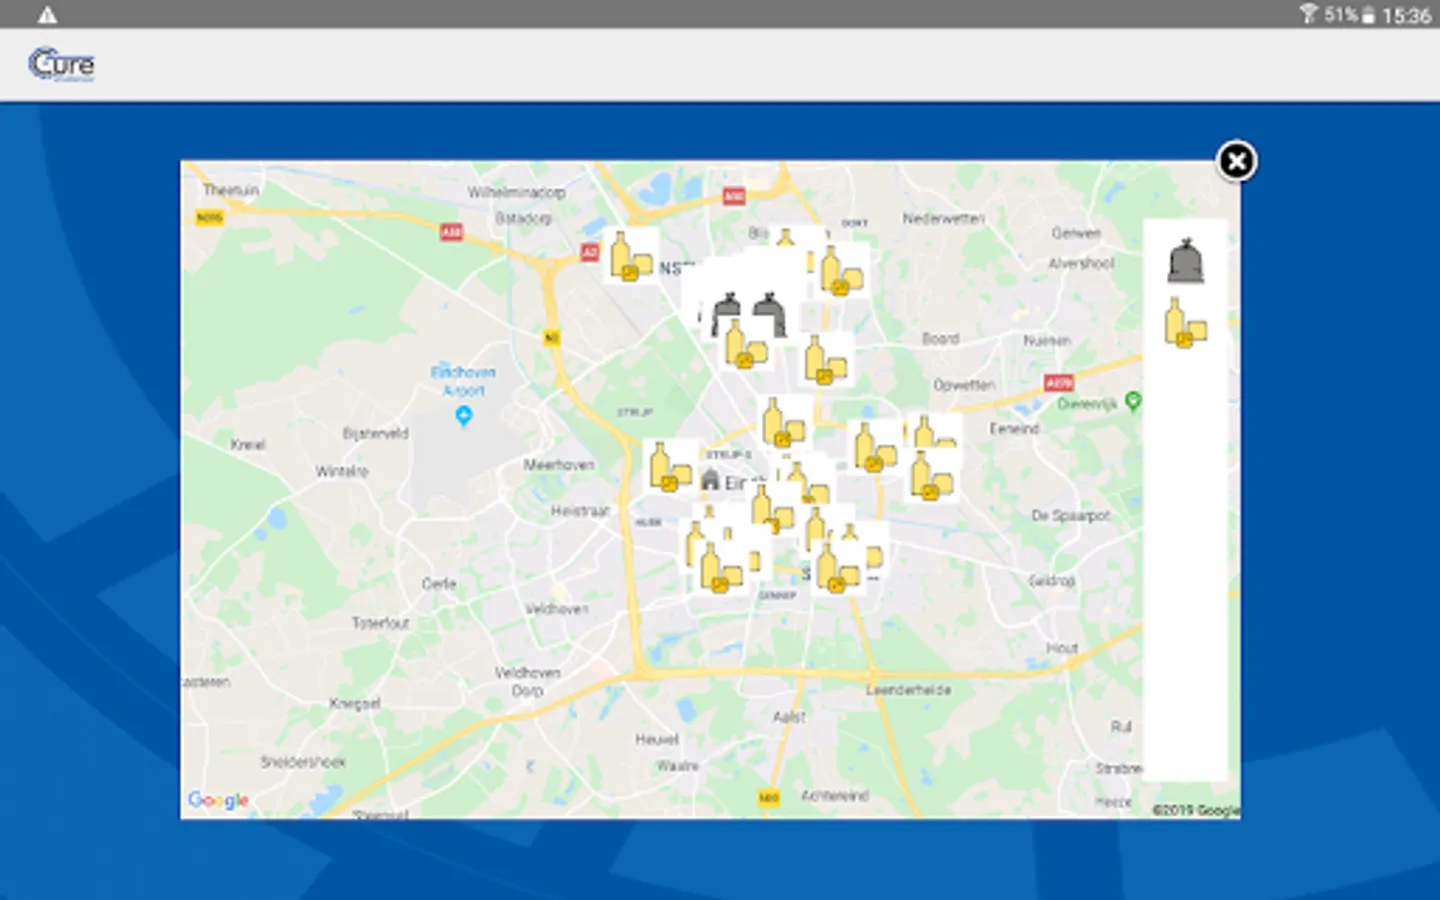Open the bottle marker just west of Board
The height and width of the screenshot is (900, 1440).
[826, 360]
